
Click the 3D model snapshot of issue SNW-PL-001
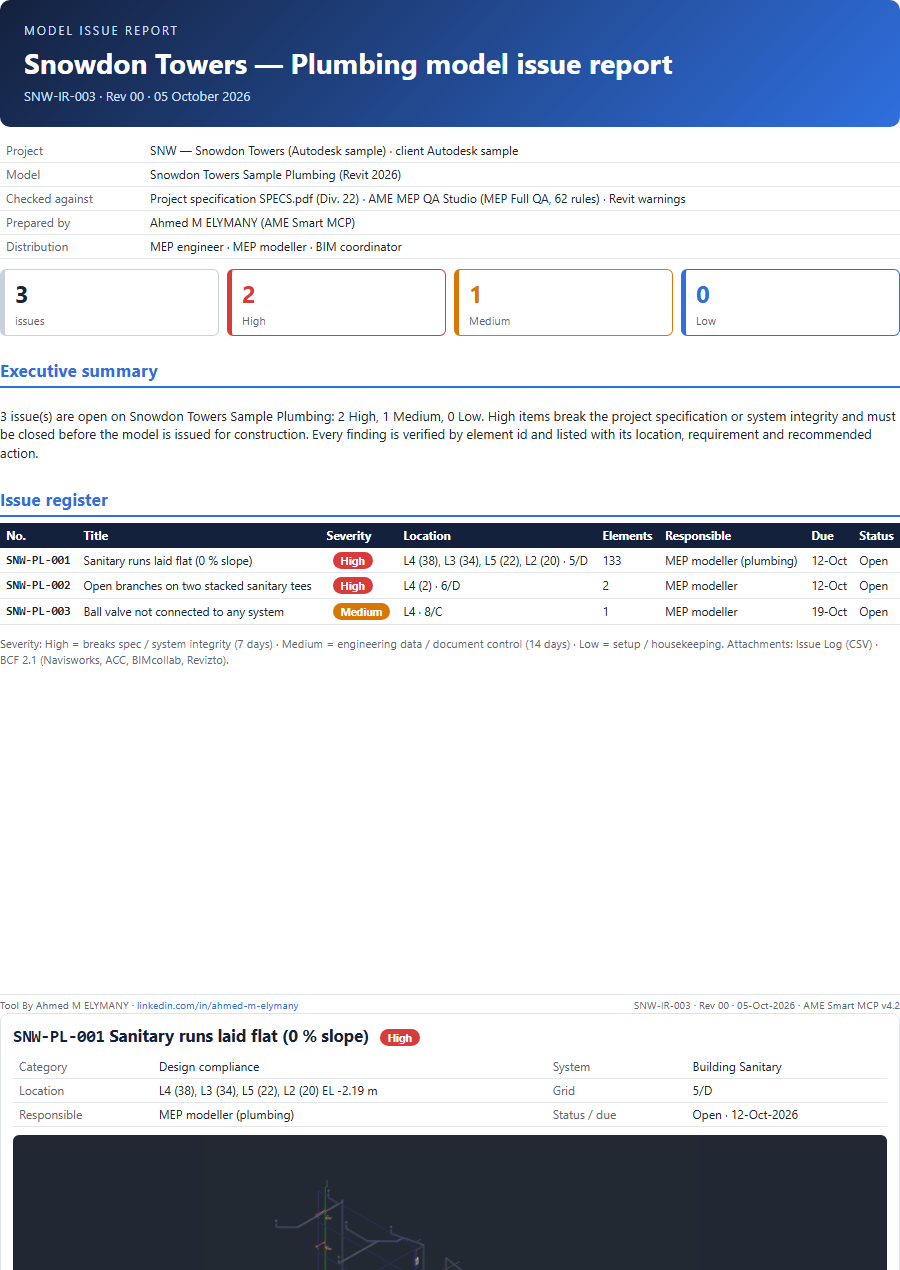(x=450, y=1202)
